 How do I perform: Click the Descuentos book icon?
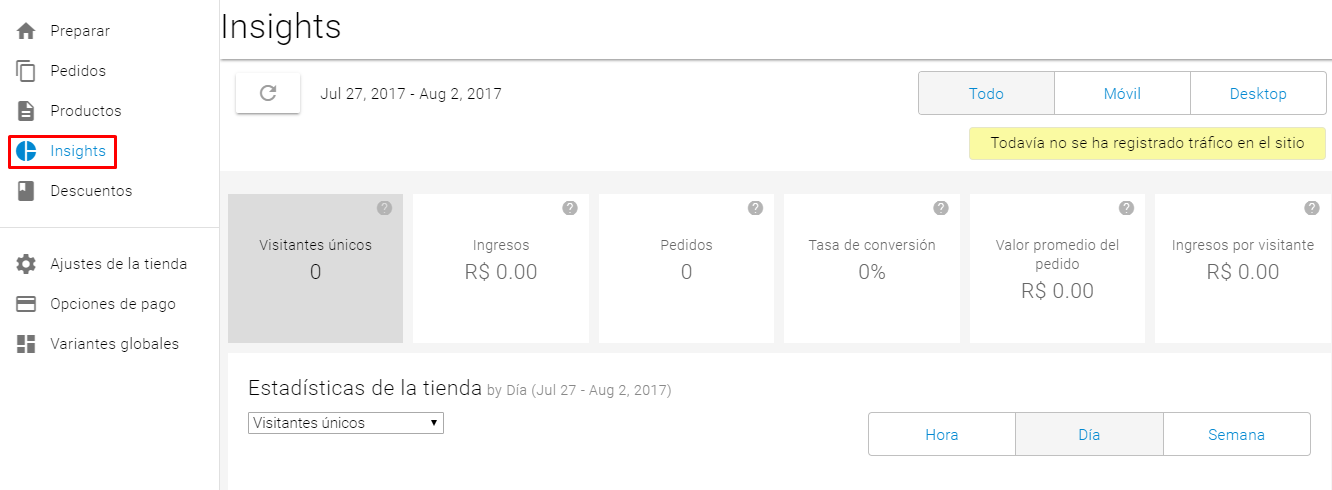26,191
